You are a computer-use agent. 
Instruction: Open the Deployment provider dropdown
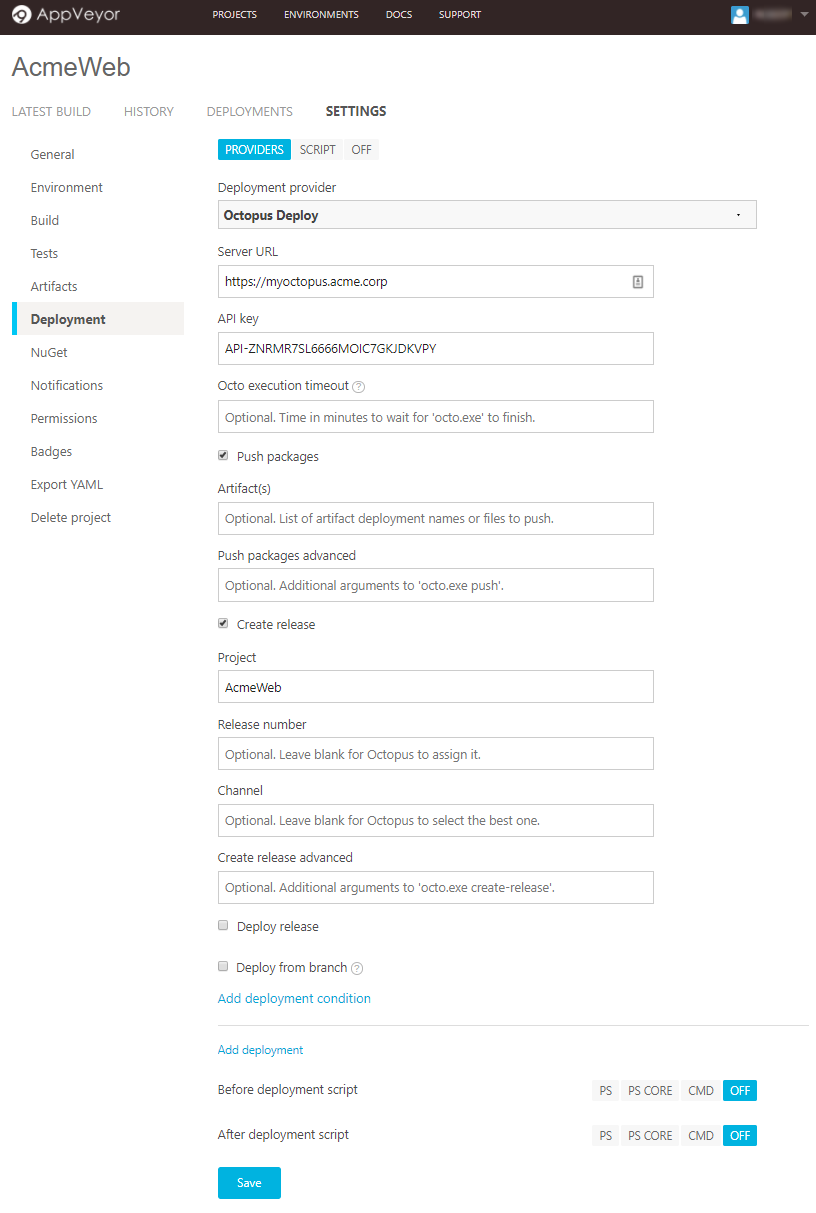point(487,215)
